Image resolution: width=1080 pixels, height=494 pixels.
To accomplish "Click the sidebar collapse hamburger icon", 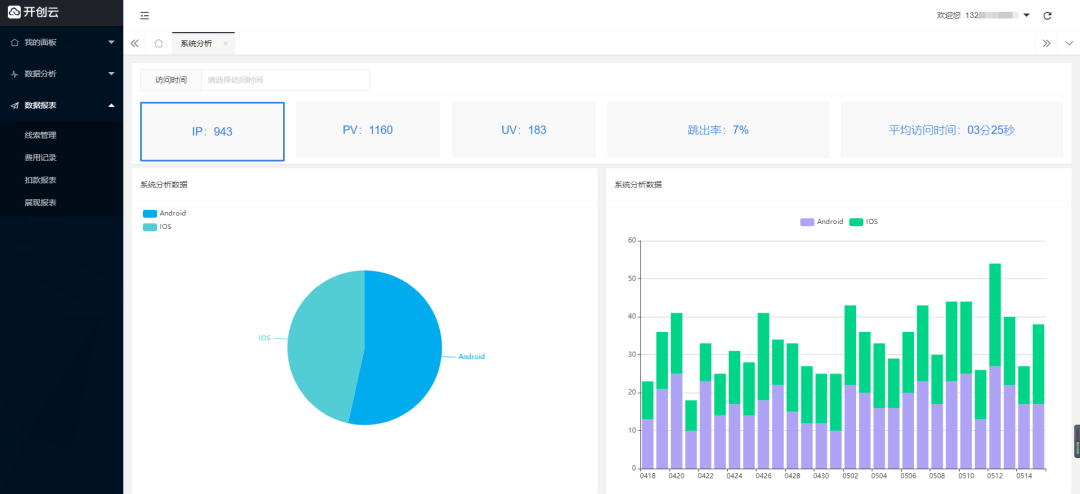I will [145, 15].
